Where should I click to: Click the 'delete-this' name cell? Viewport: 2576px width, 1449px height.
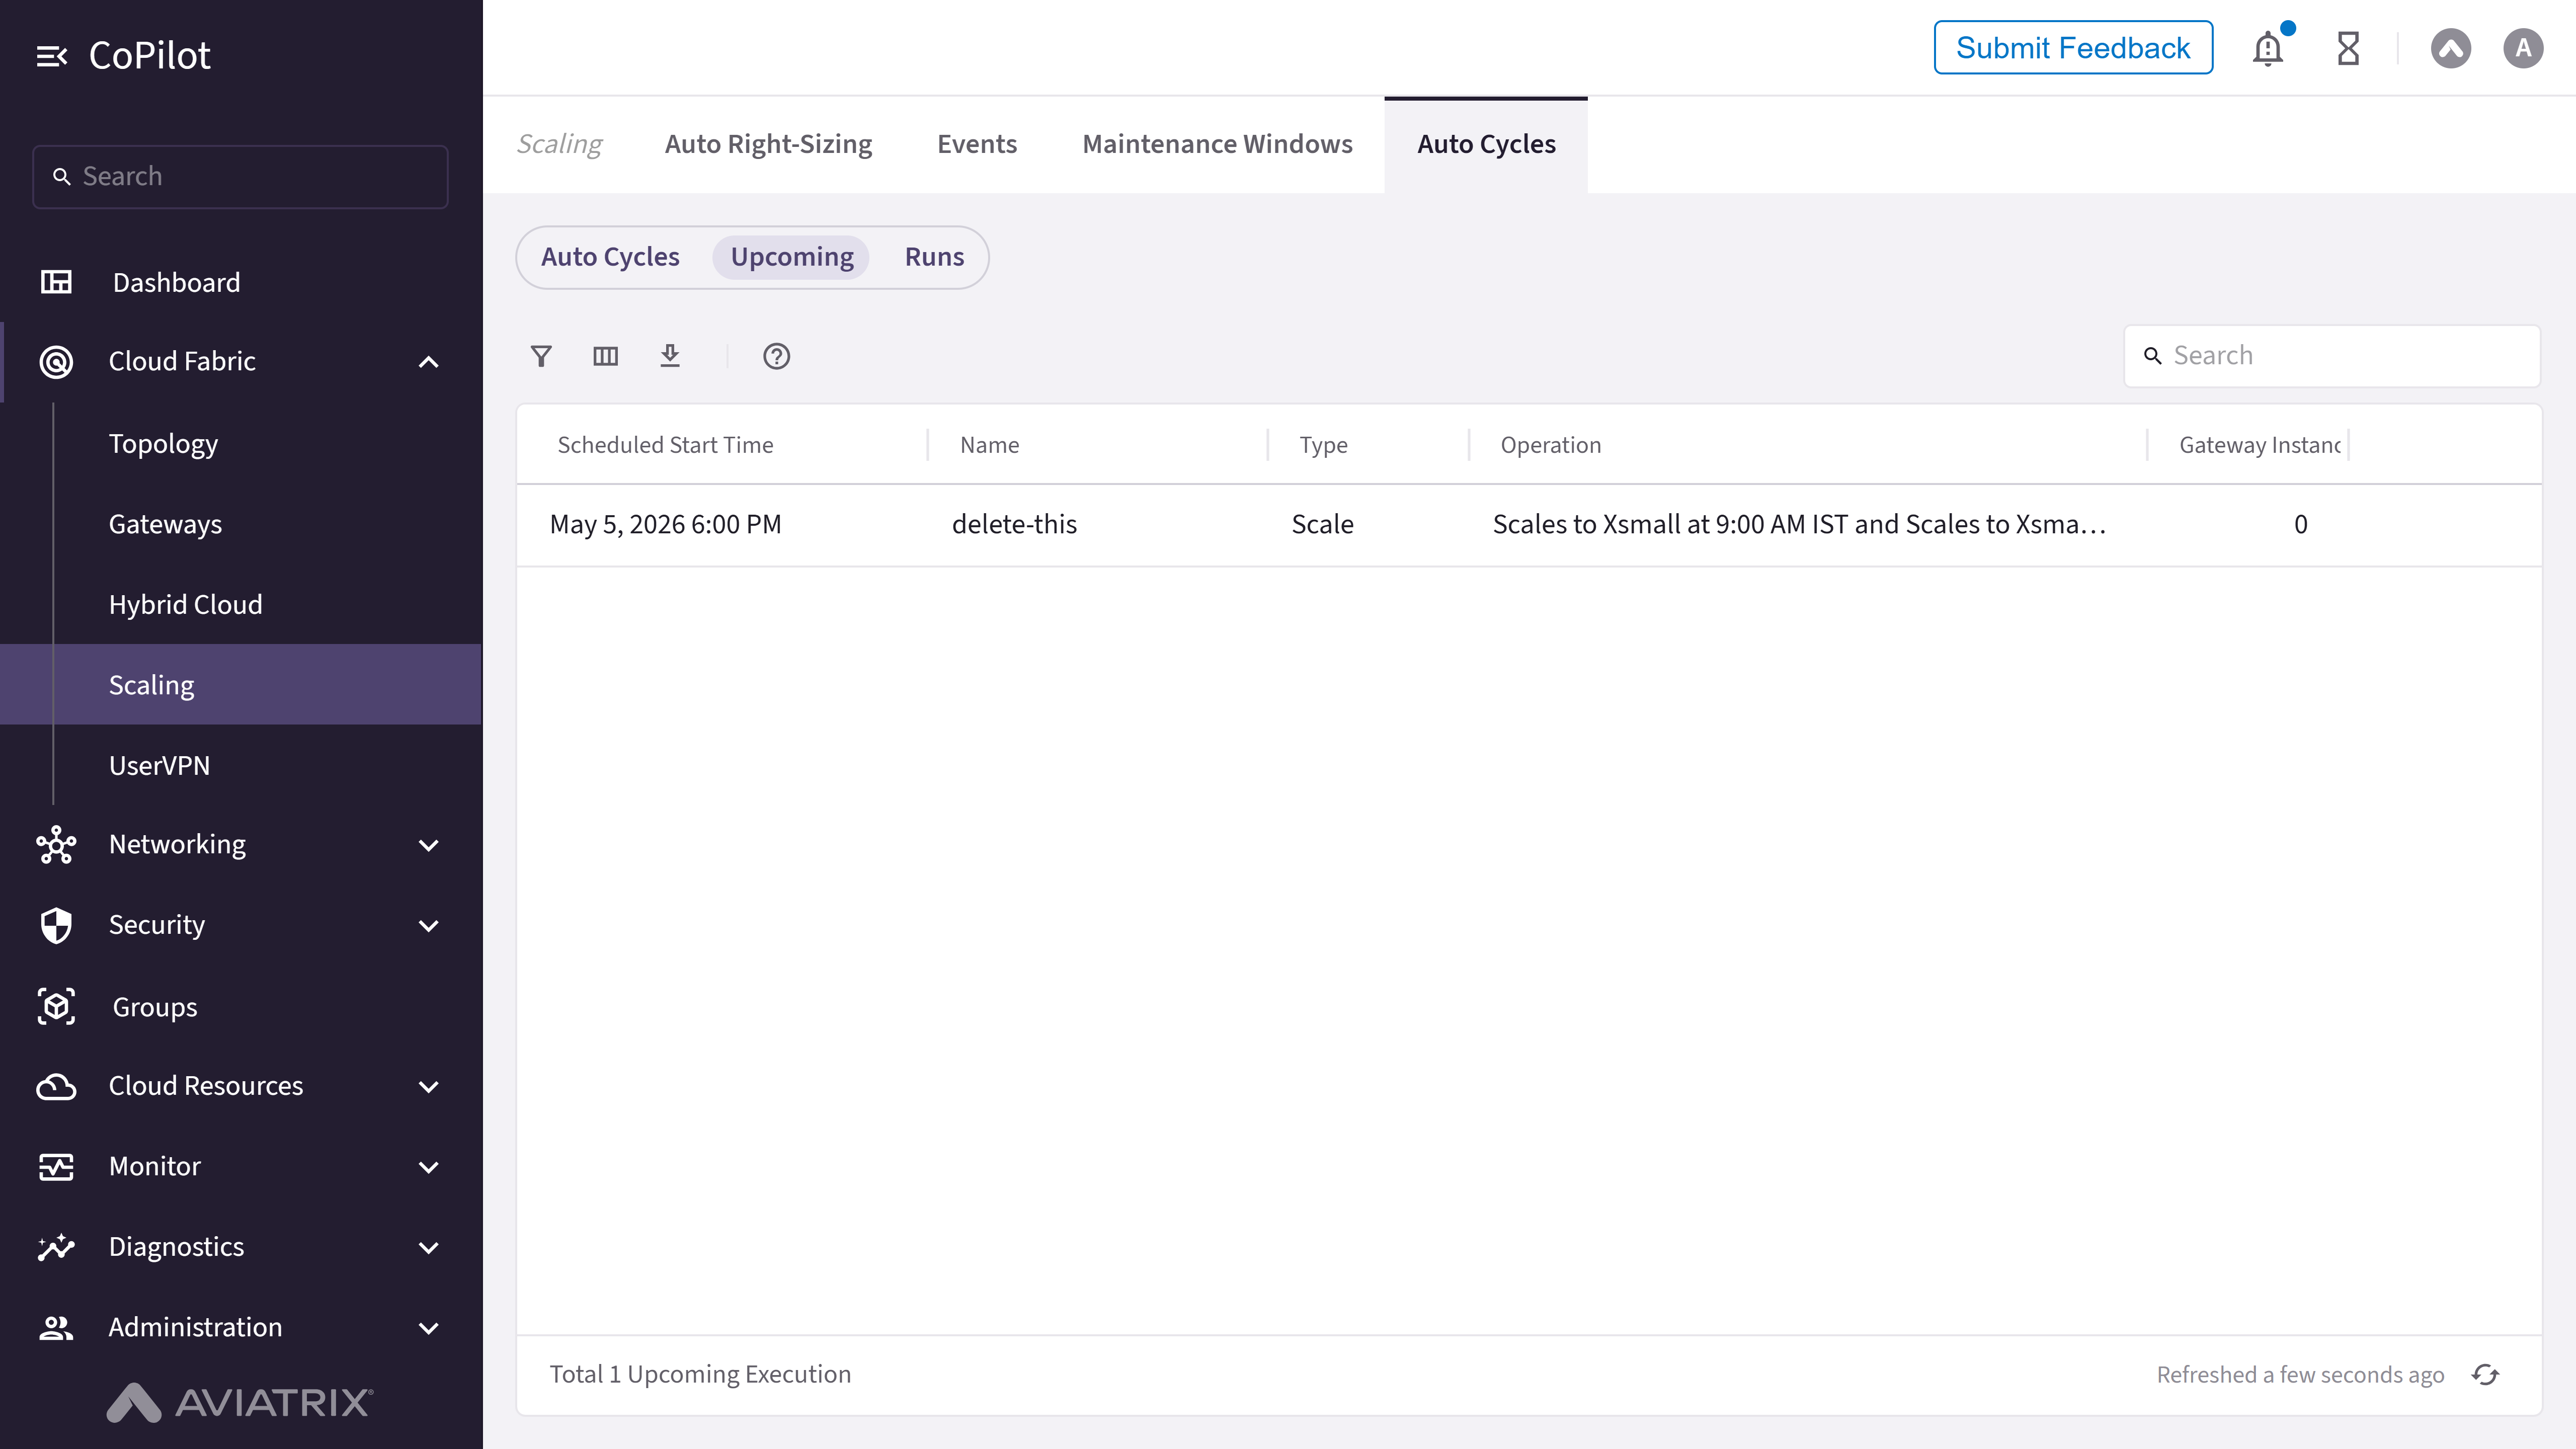pos(1014,525)
